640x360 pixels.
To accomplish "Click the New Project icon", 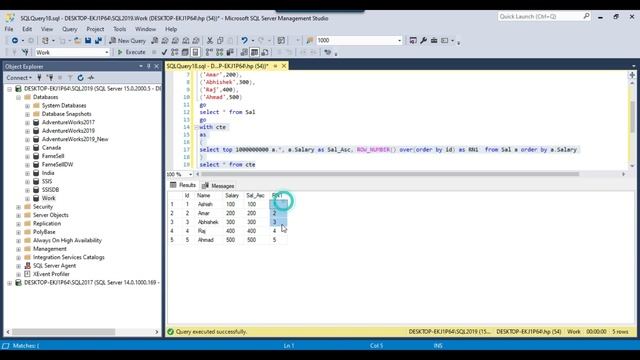I will (x=45, y=40).
